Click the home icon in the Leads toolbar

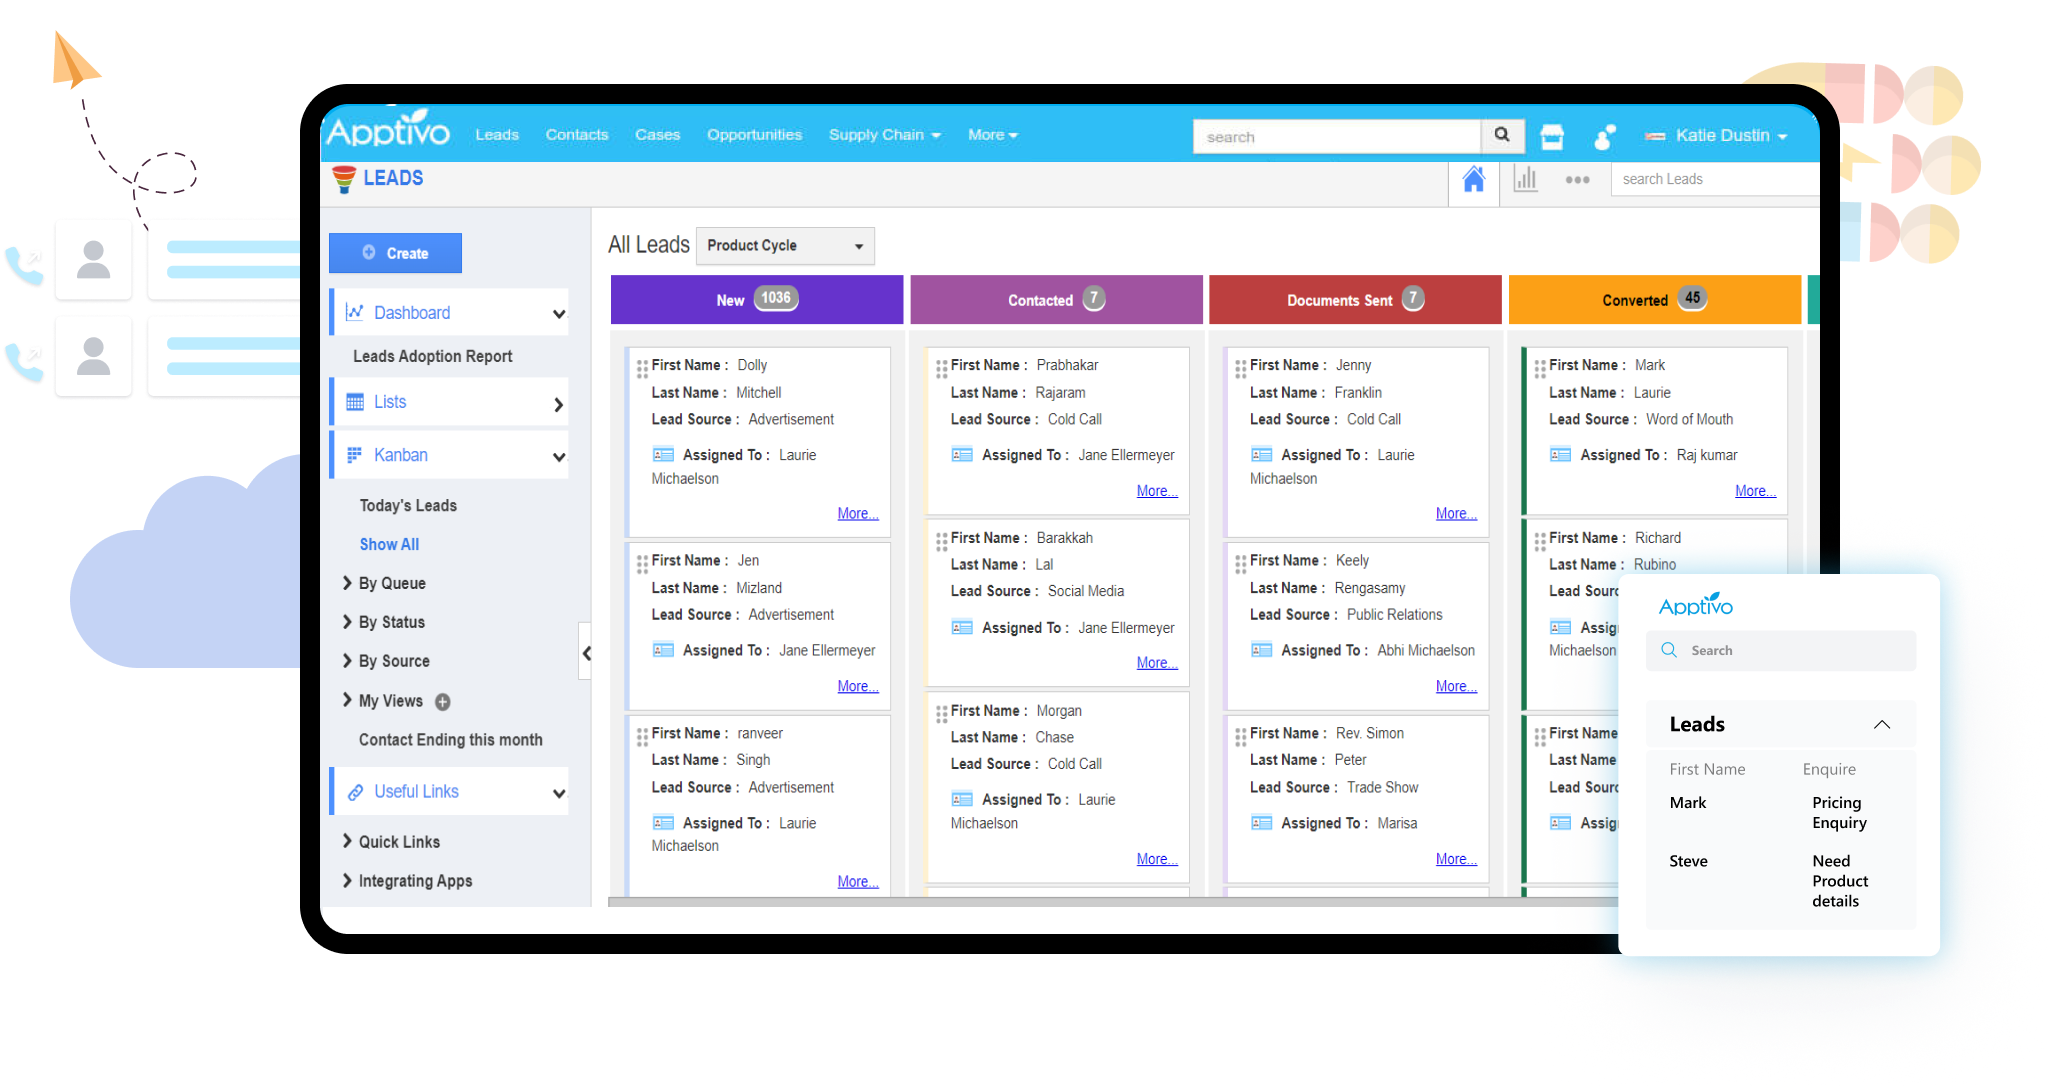1473,180
